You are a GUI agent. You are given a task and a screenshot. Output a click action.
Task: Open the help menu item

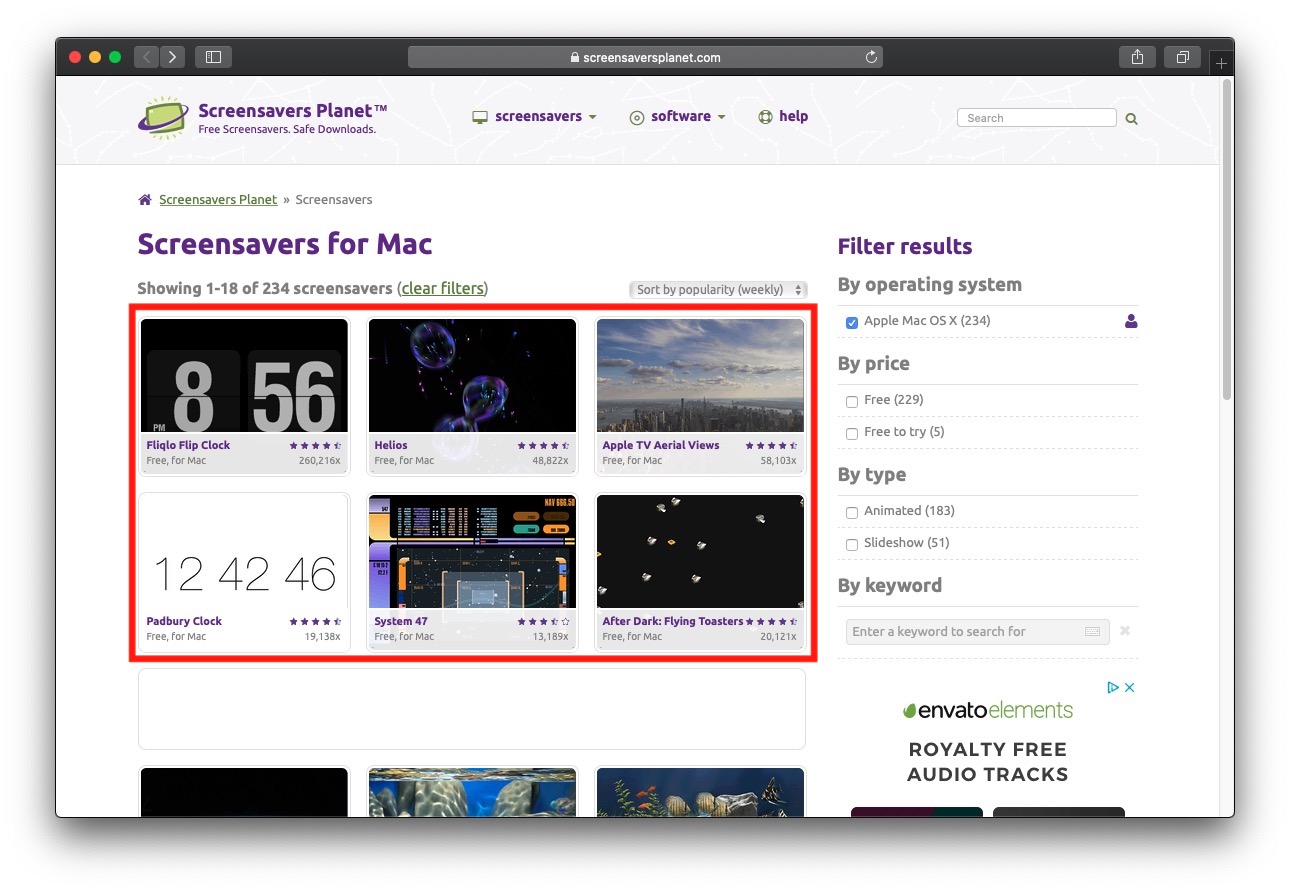coord(783,117)
